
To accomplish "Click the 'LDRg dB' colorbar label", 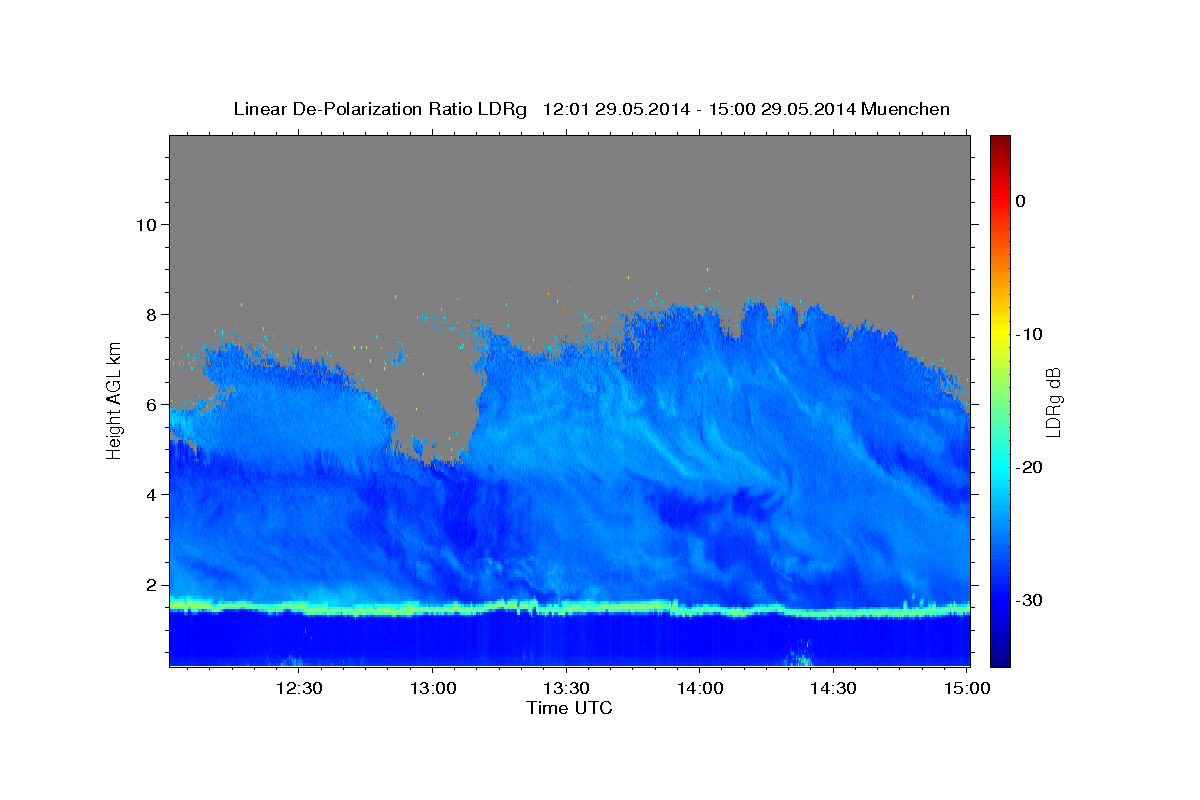I will (x=1053, y=401).
